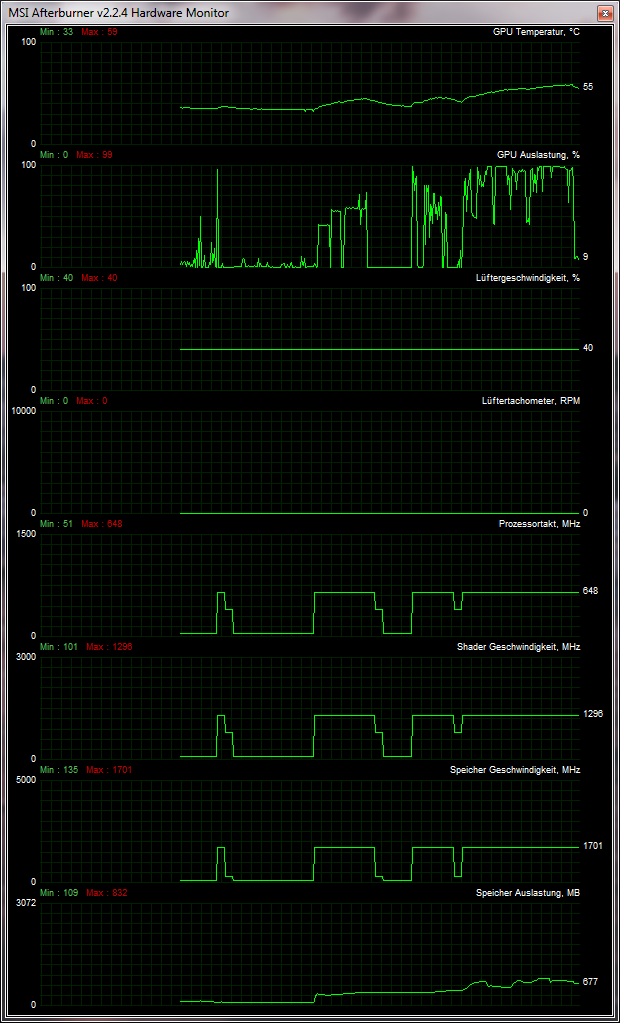
Task: Click the 10000 axis label of fan tachometer graph
Action: click(x=24, y=410)
